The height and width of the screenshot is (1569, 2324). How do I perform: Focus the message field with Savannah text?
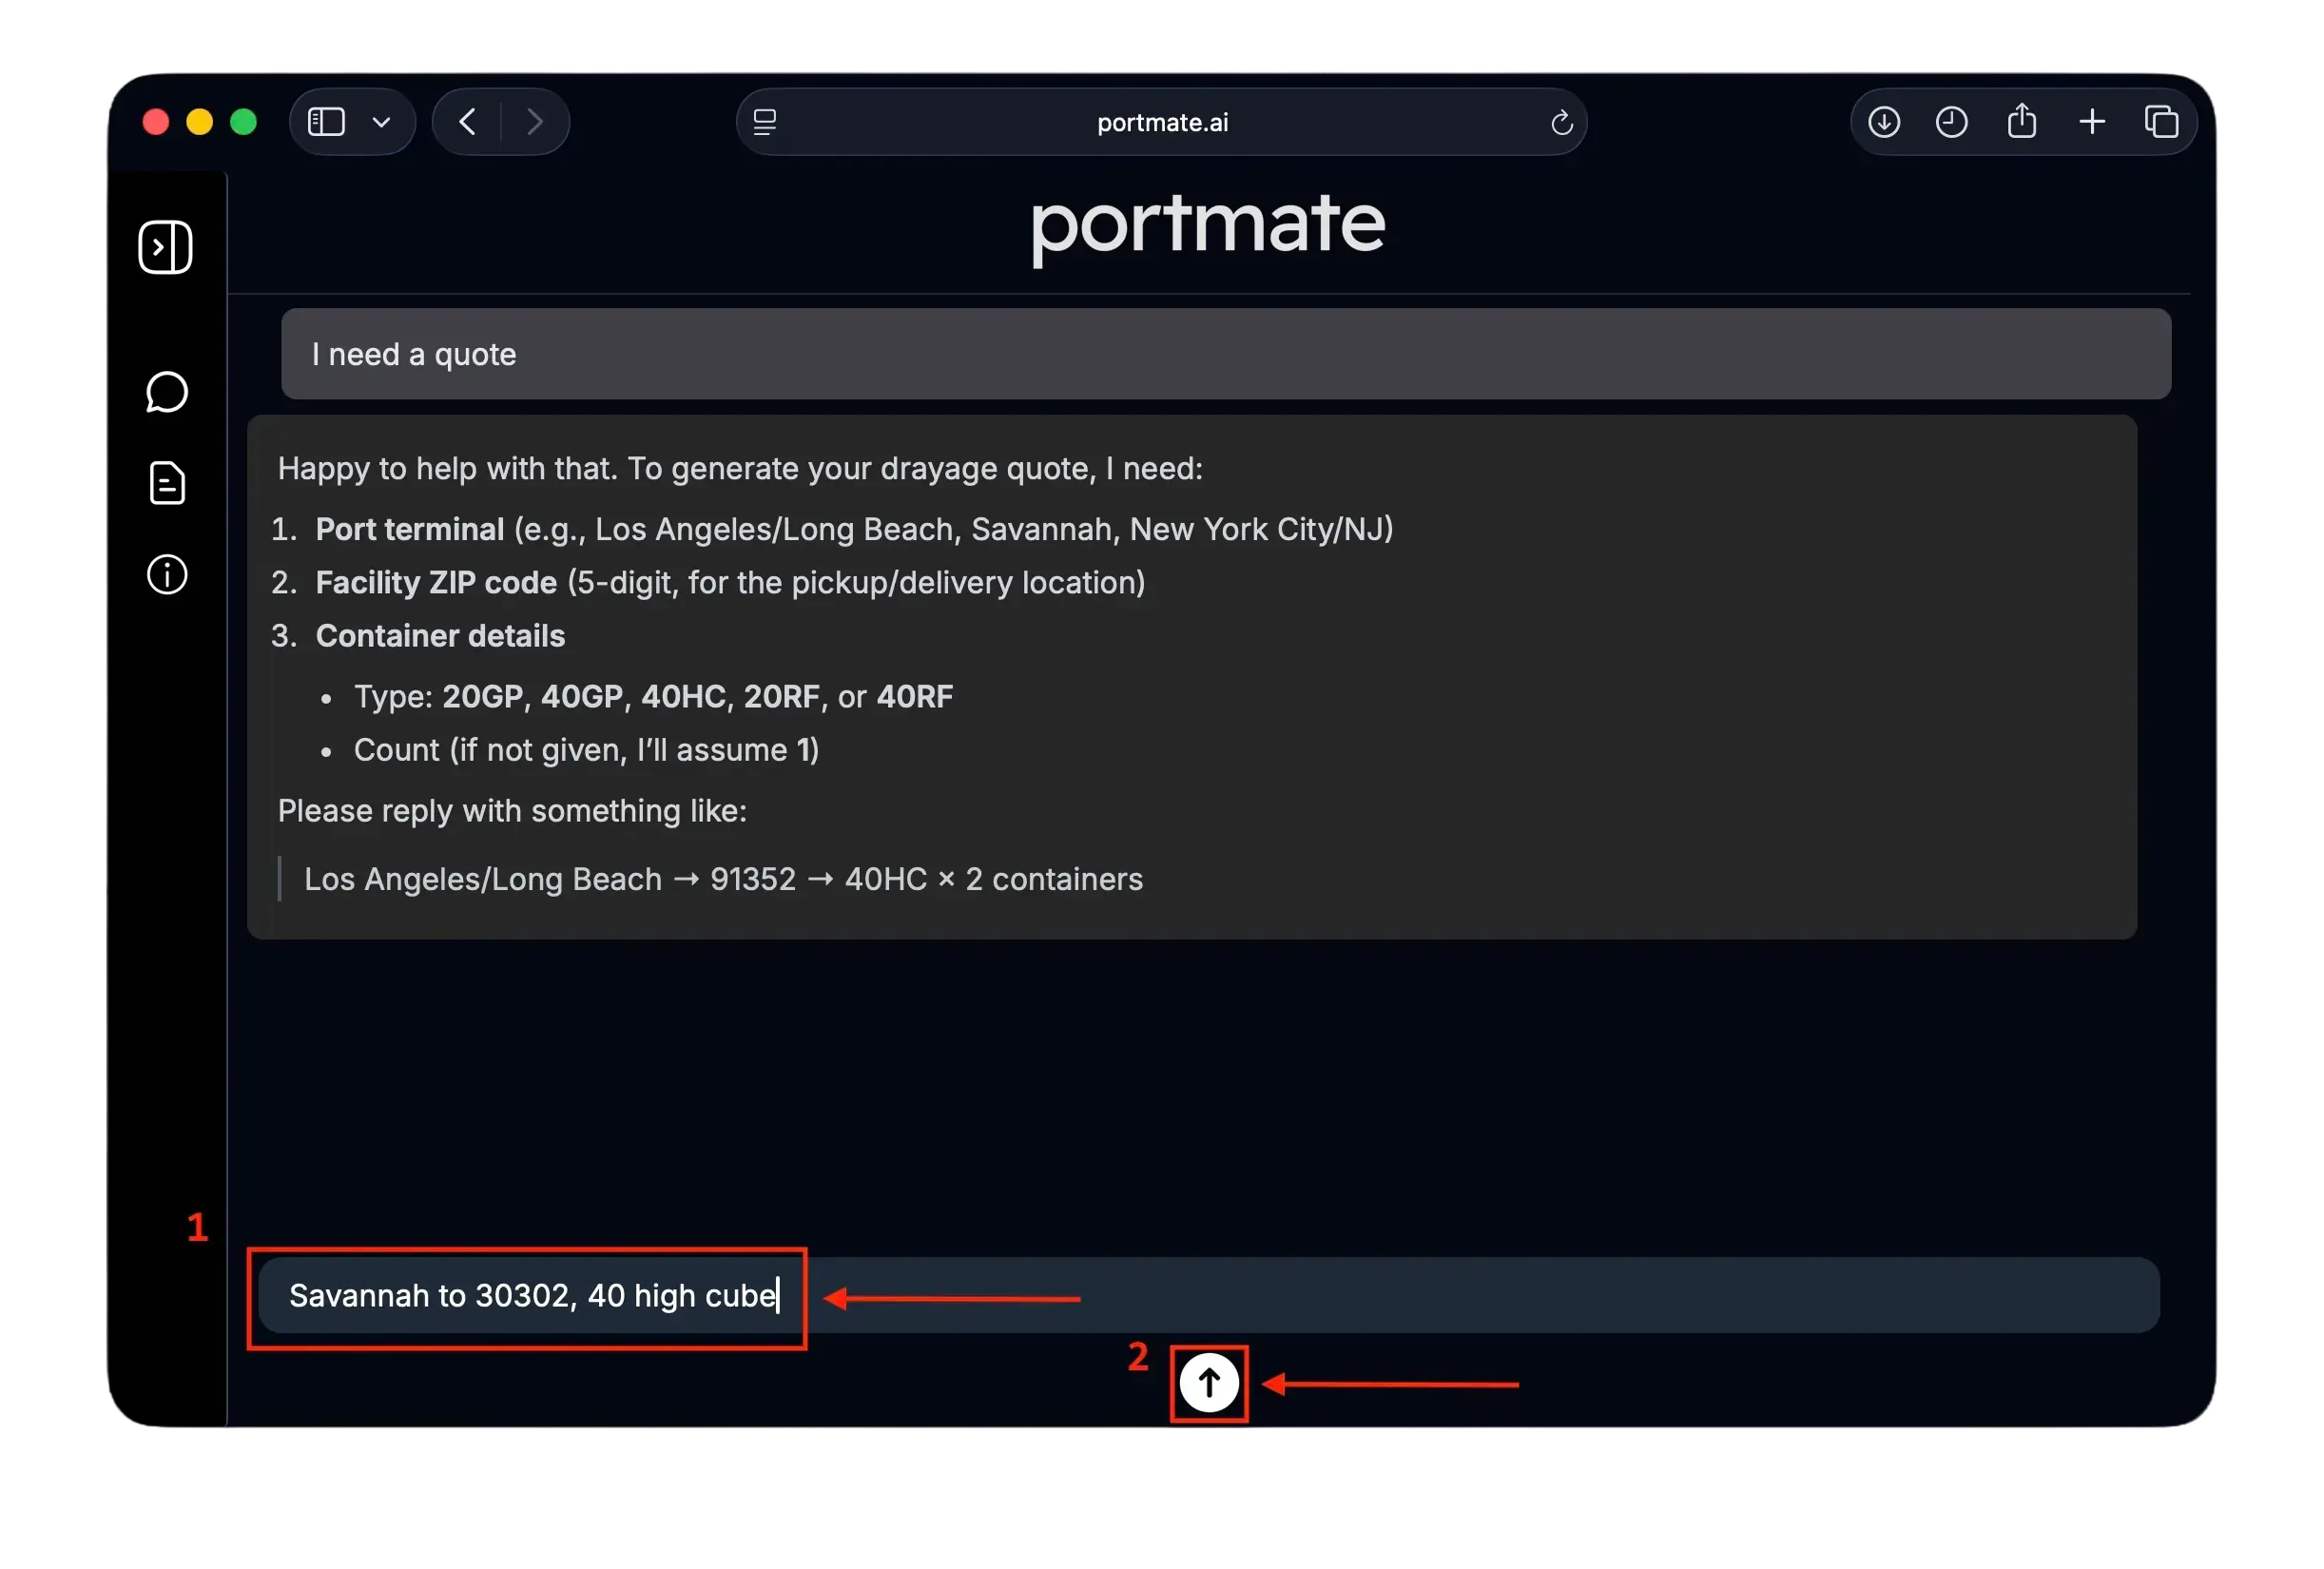click(1209, 1296)
